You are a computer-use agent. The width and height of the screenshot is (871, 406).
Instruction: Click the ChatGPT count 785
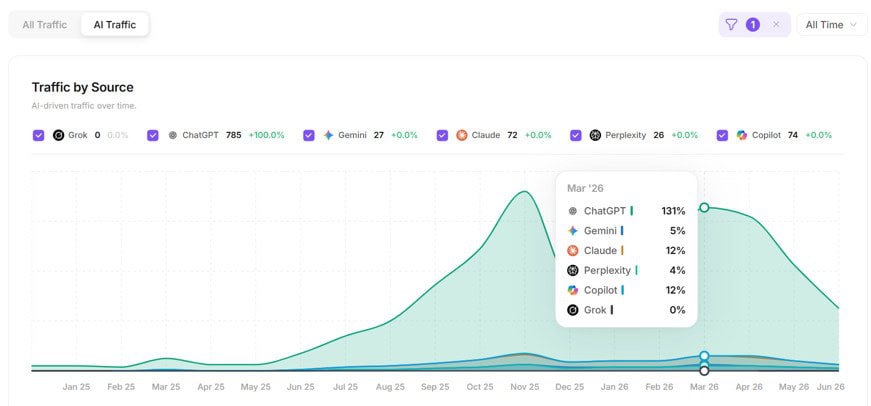pos(233,135)
